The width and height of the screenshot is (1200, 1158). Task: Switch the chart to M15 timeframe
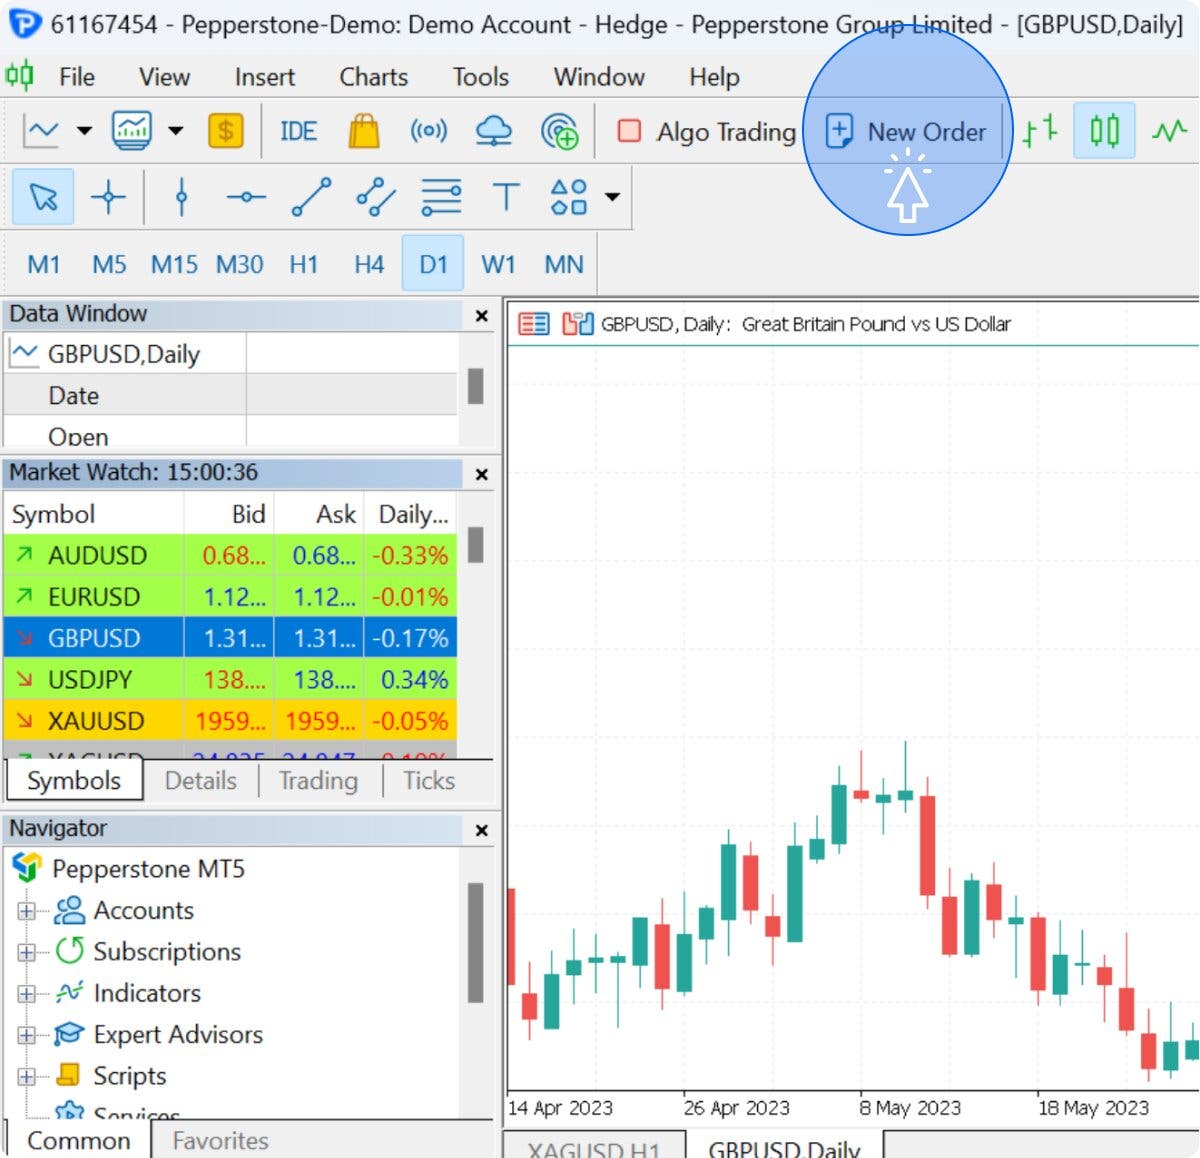point(172,264)
